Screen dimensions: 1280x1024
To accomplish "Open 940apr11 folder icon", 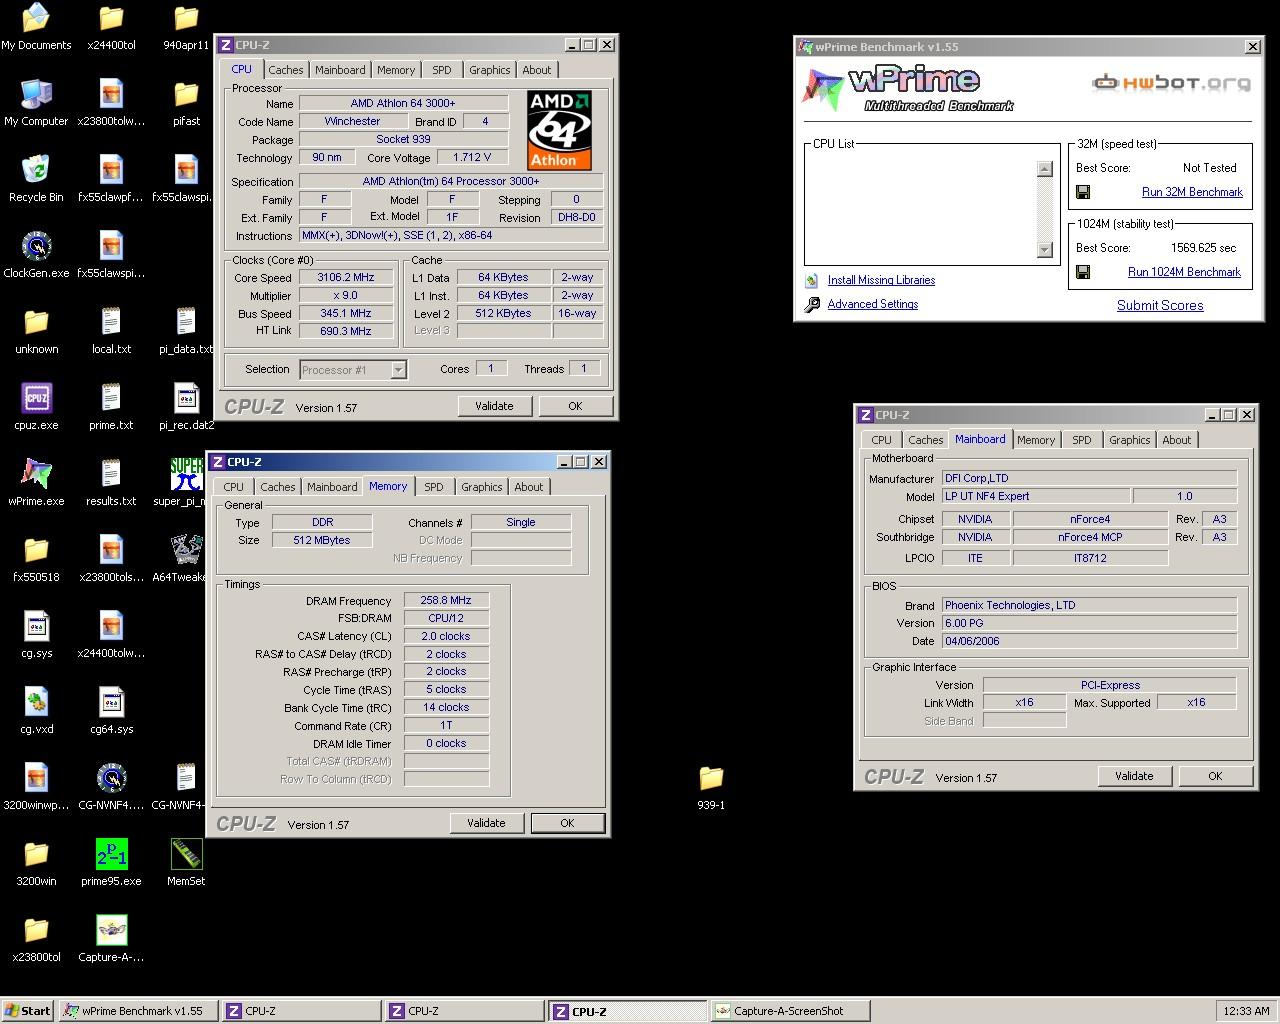I will (186, 18).
